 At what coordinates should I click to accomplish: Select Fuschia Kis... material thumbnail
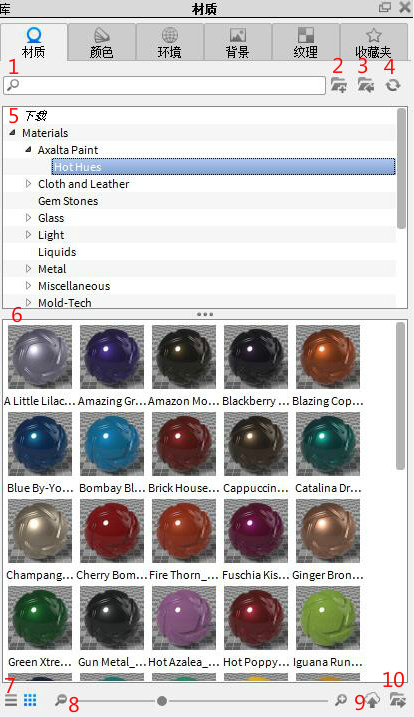pos(256,530)
